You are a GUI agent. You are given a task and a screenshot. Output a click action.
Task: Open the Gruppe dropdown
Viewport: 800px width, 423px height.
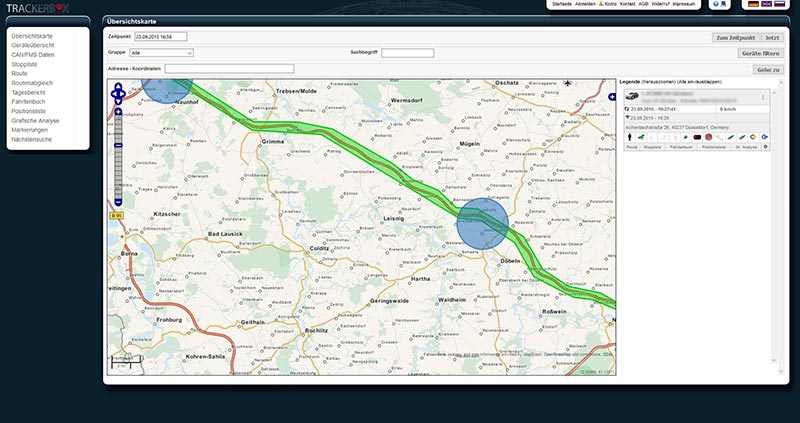click(161, 52)
